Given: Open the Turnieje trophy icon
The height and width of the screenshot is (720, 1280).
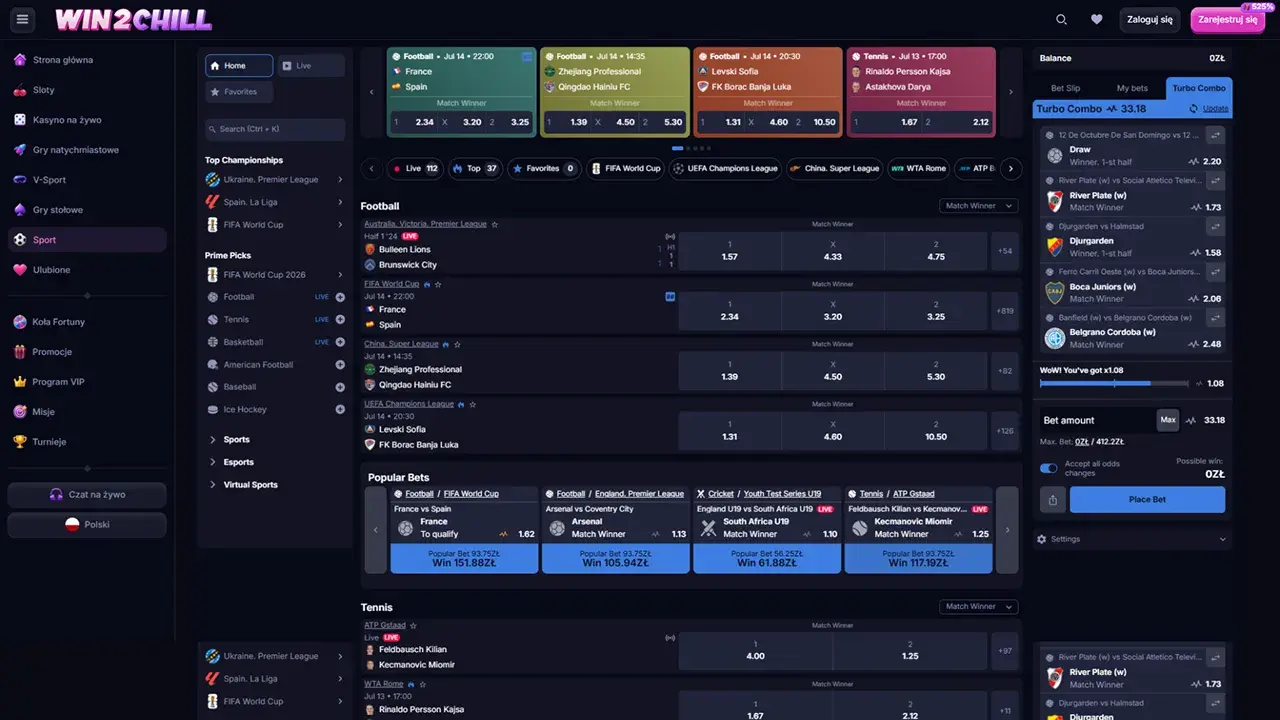Looking at the screenshot, I should tap(20, 442).
